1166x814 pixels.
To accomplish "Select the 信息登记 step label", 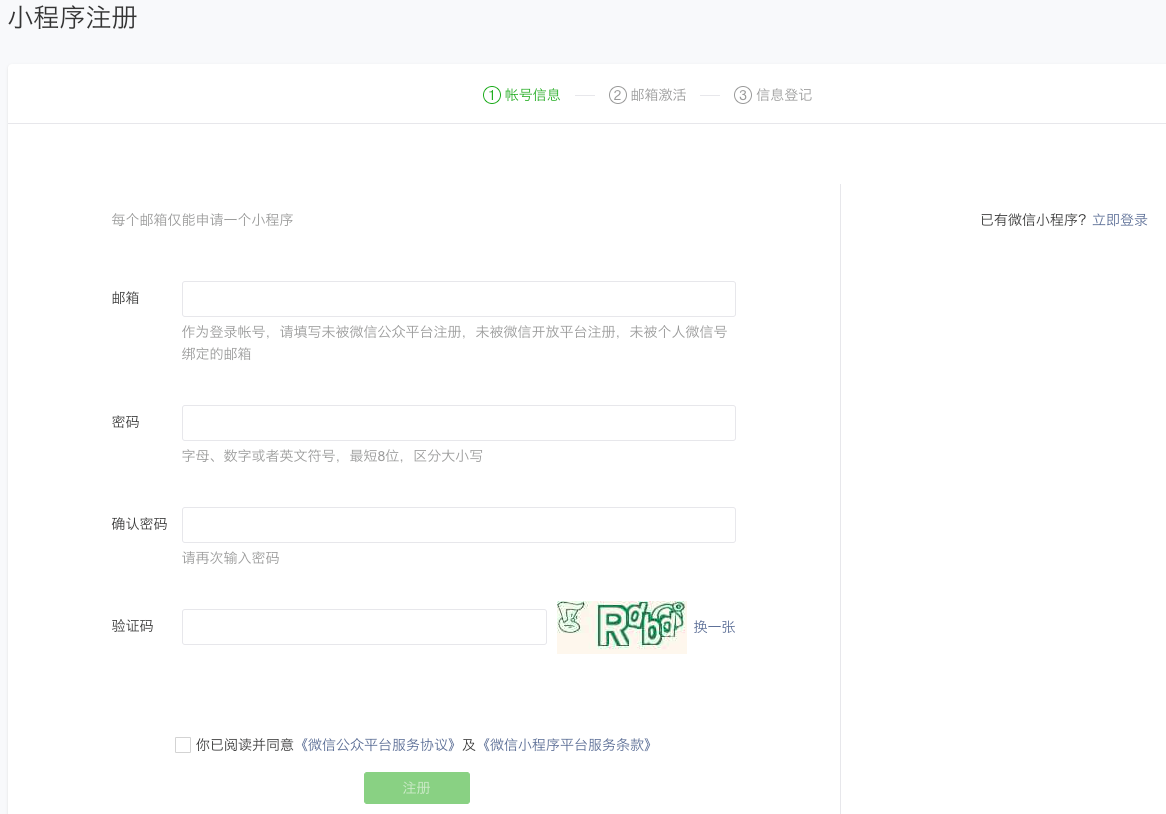I will (x=783, y=95).
